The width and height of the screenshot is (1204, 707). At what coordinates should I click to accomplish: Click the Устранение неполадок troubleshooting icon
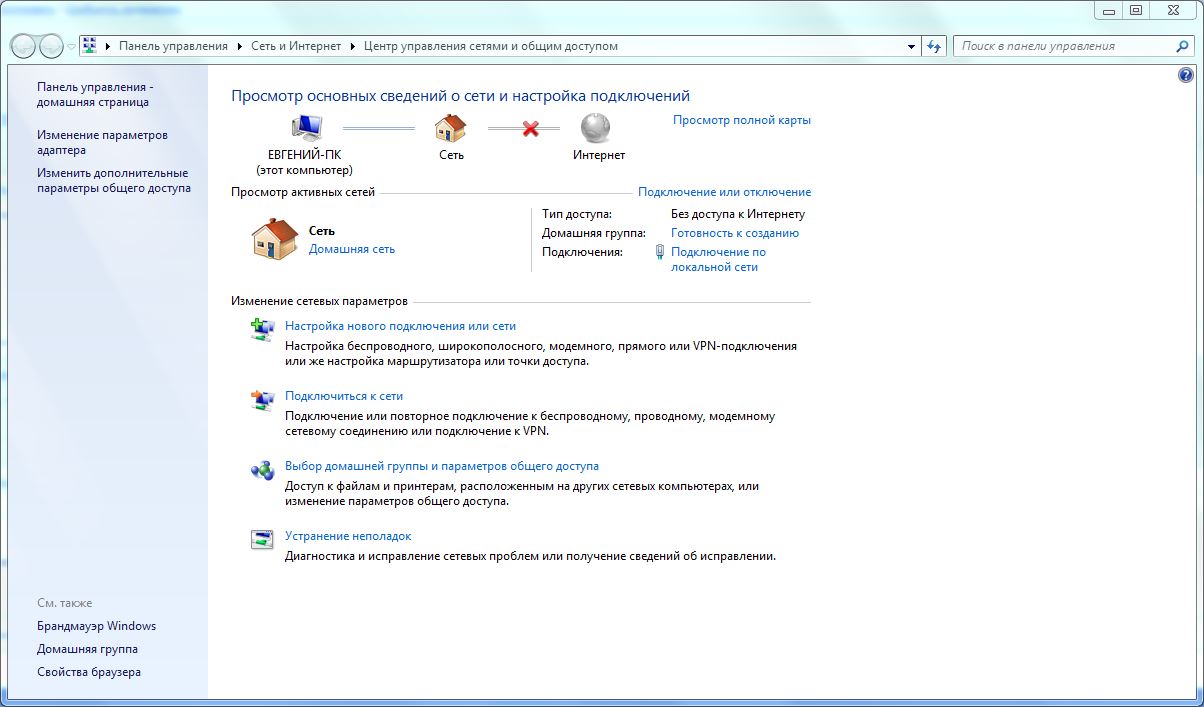tap(261, 540)
